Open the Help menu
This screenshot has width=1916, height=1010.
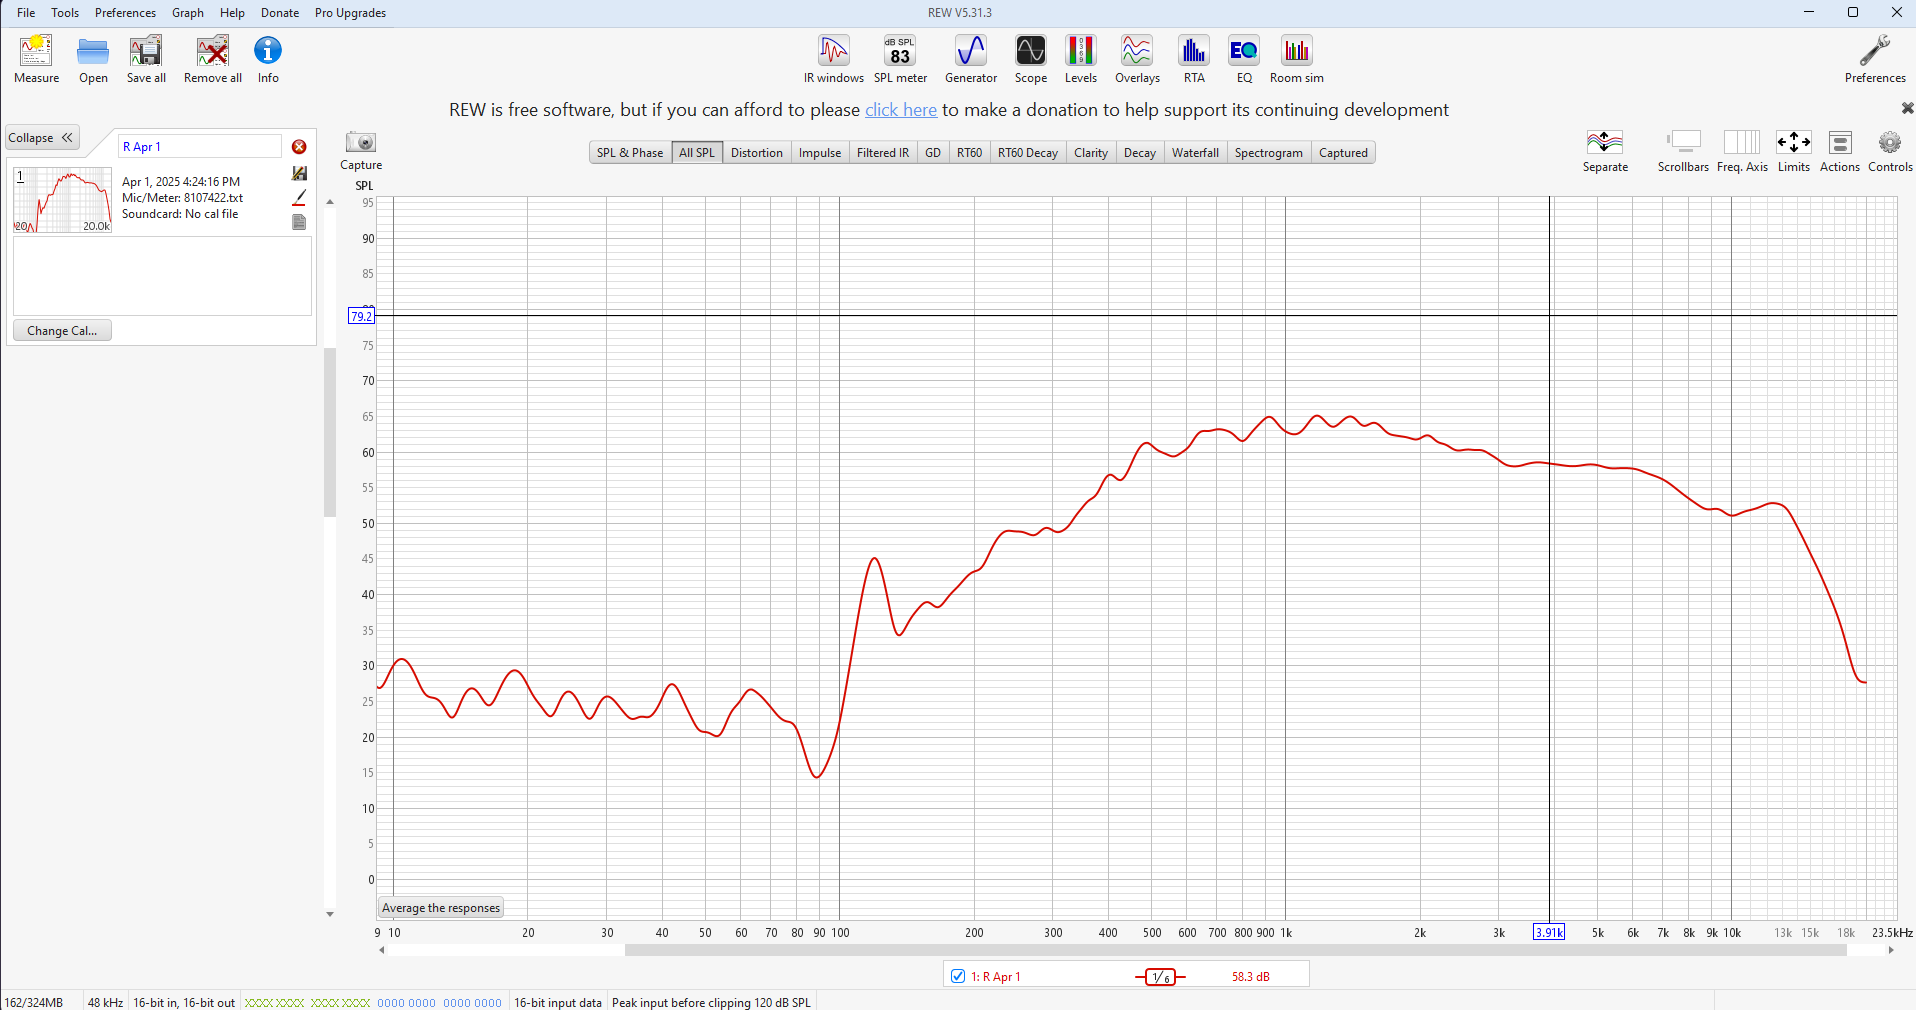click(232, 13)
